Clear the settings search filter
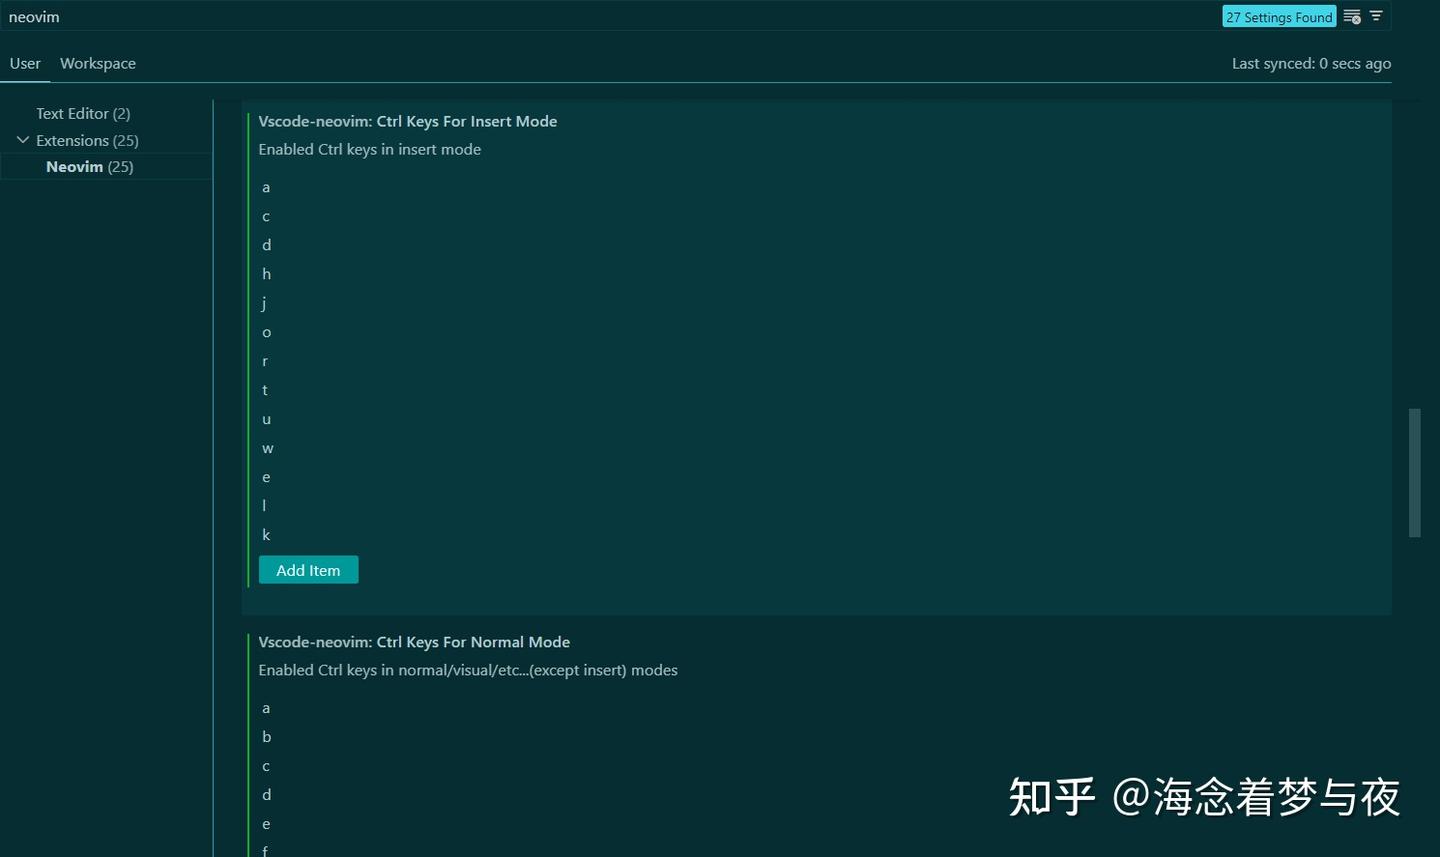1440x857 pixels. pos(1352,16)
